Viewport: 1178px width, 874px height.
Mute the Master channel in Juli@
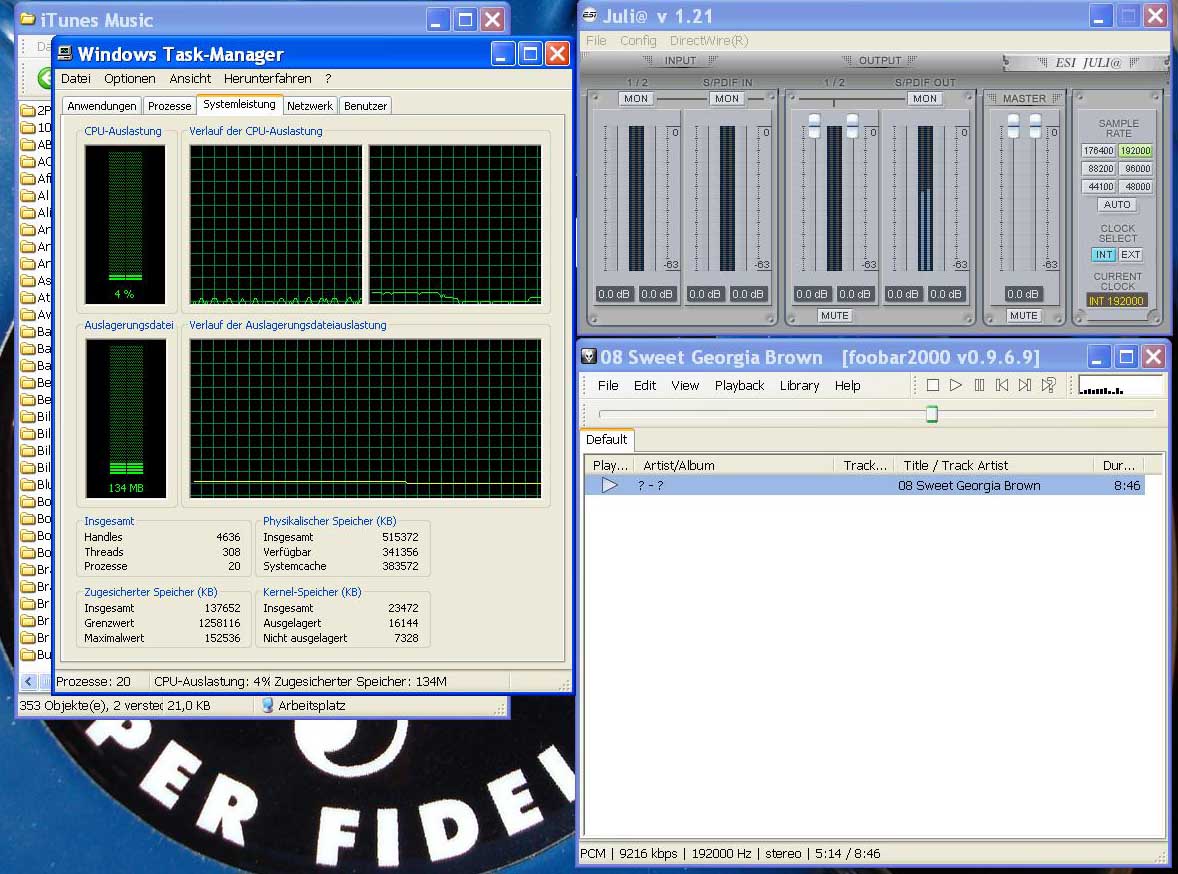(x=1023, y=316)
